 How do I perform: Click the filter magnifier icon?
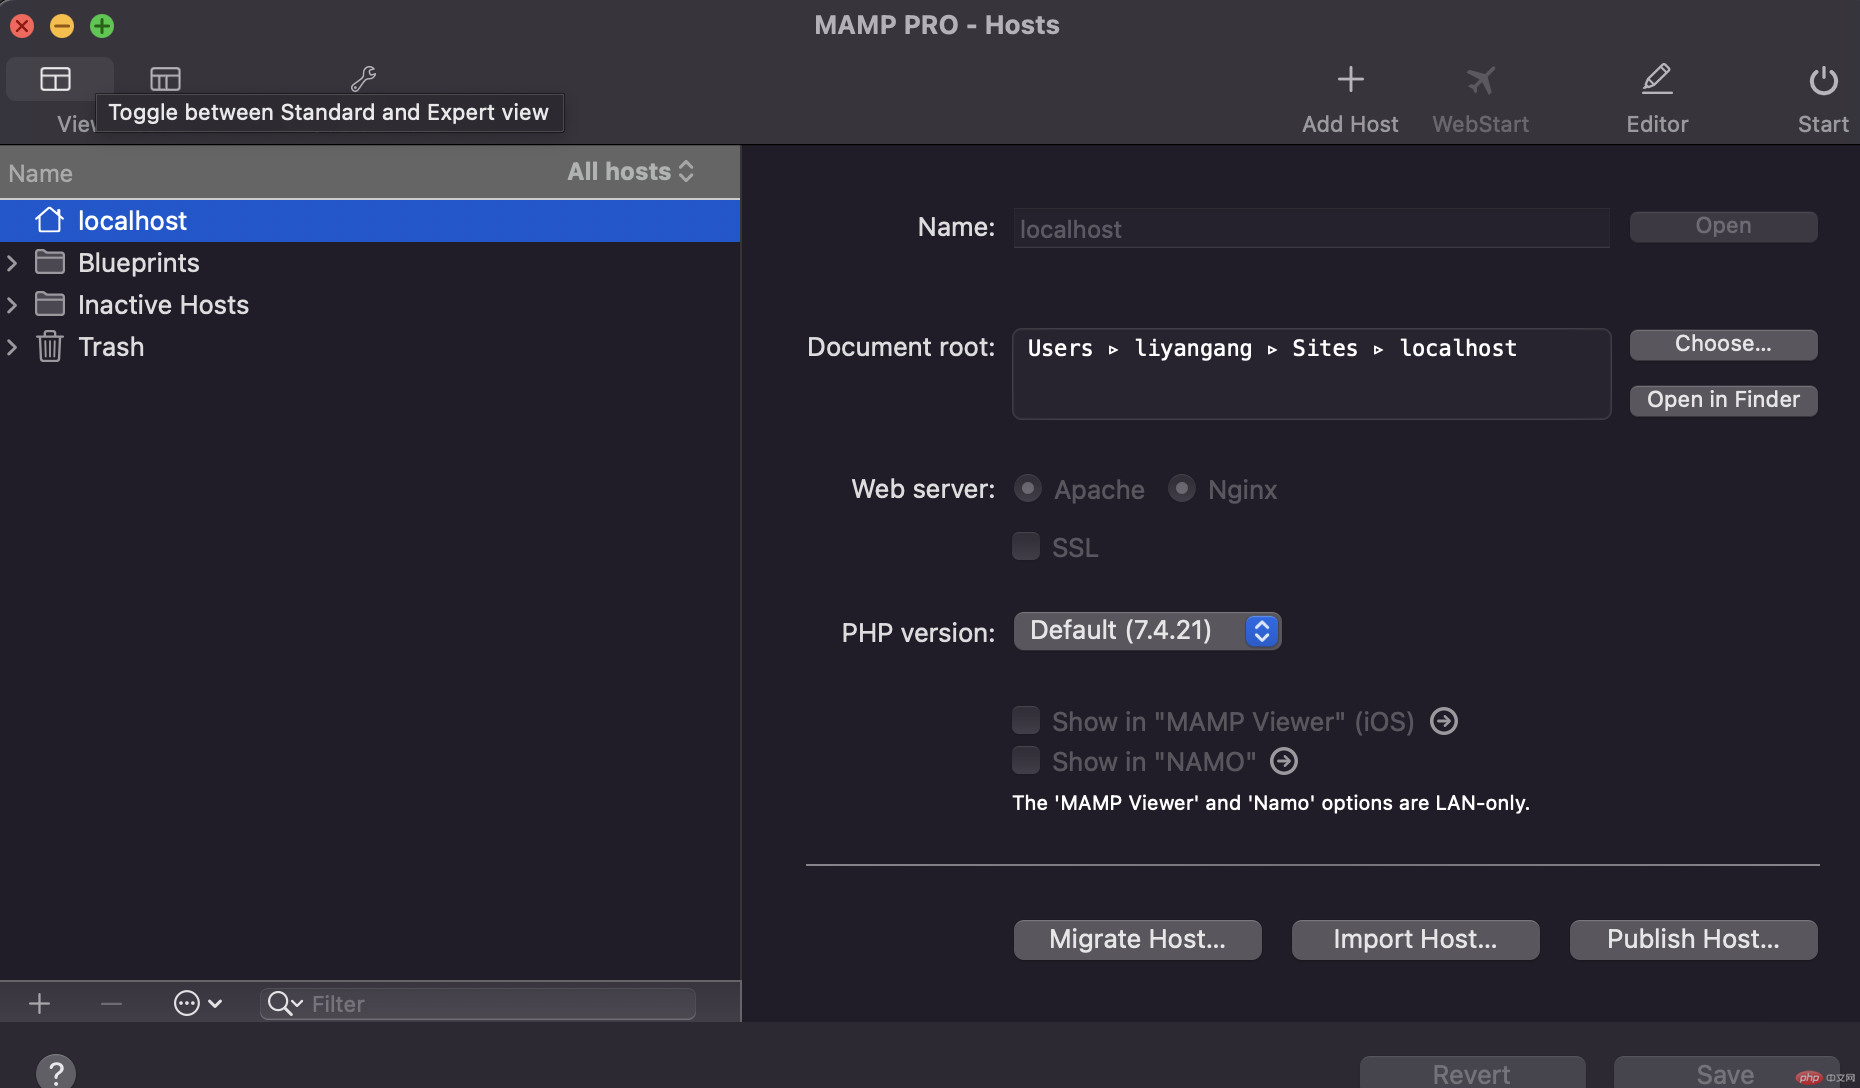point(284,1003)
